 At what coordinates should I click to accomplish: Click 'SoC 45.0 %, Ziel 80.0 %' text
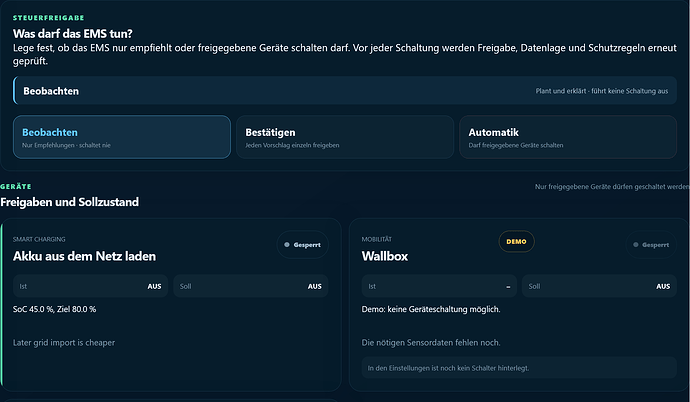click(55, 309)
